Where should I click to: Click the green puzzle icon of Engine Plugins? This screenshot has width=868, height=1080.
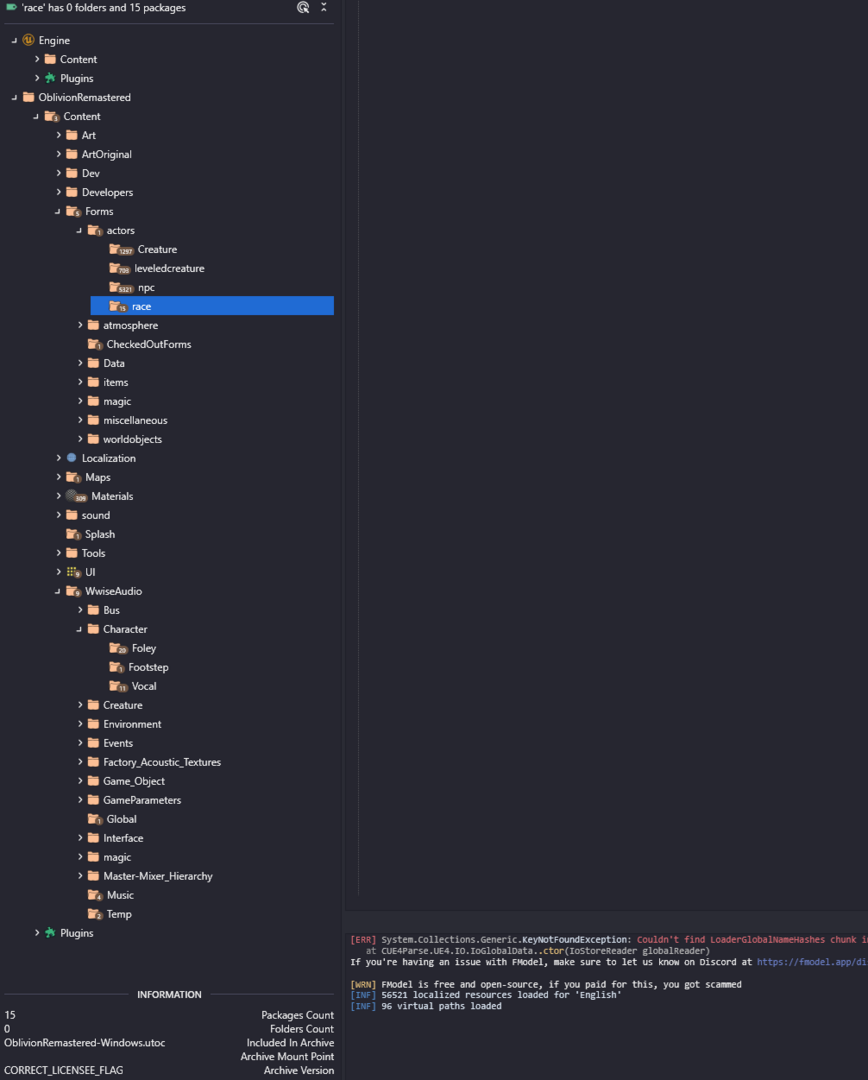coord(50,78)
